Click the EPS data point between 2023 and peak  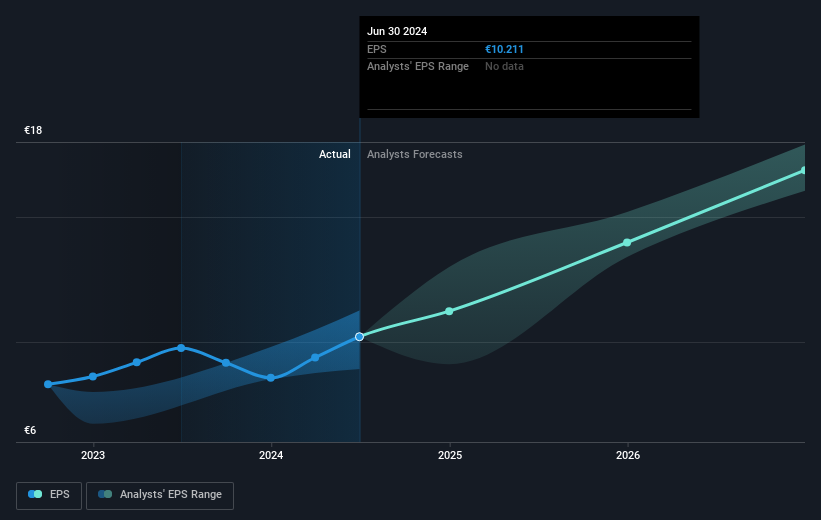[137, 362]
